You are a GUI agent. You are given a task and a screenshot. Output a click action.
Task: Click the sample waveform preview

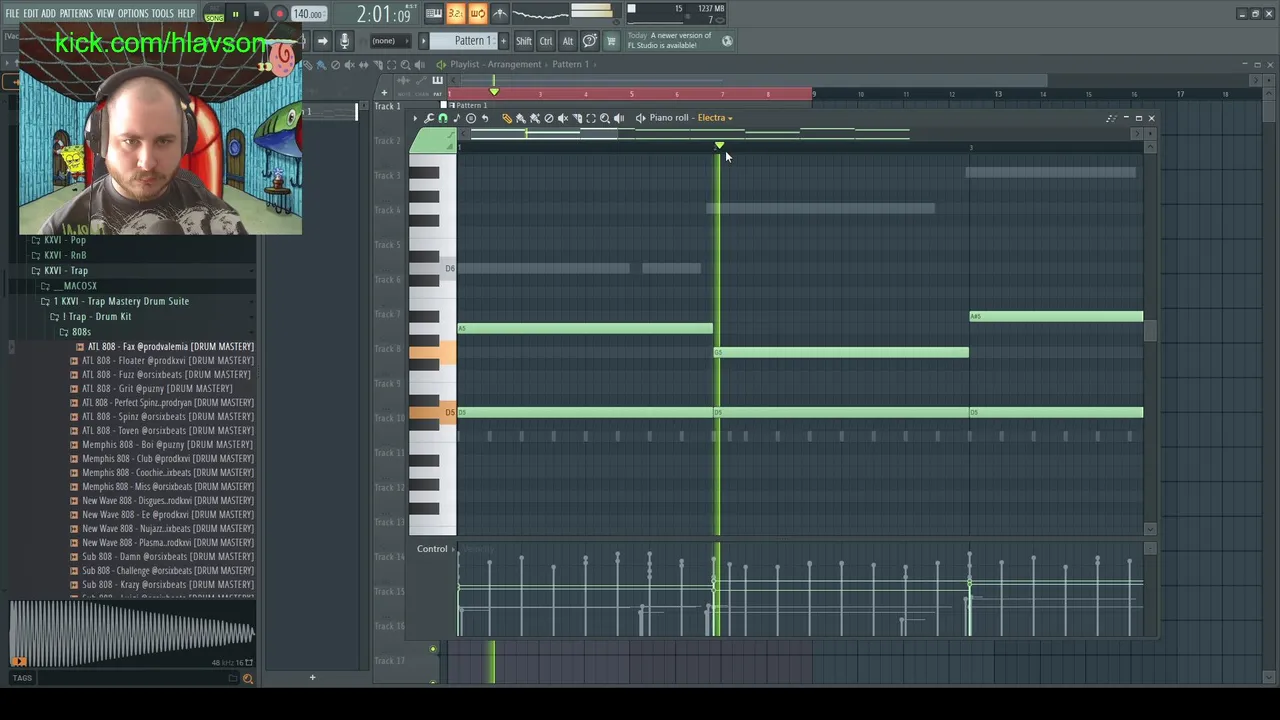click(x=132, y=635)
